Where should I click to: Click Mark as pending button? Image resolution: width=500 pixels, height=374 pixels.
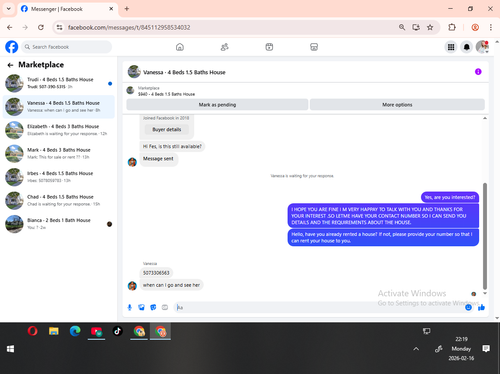tap(217, 105)
